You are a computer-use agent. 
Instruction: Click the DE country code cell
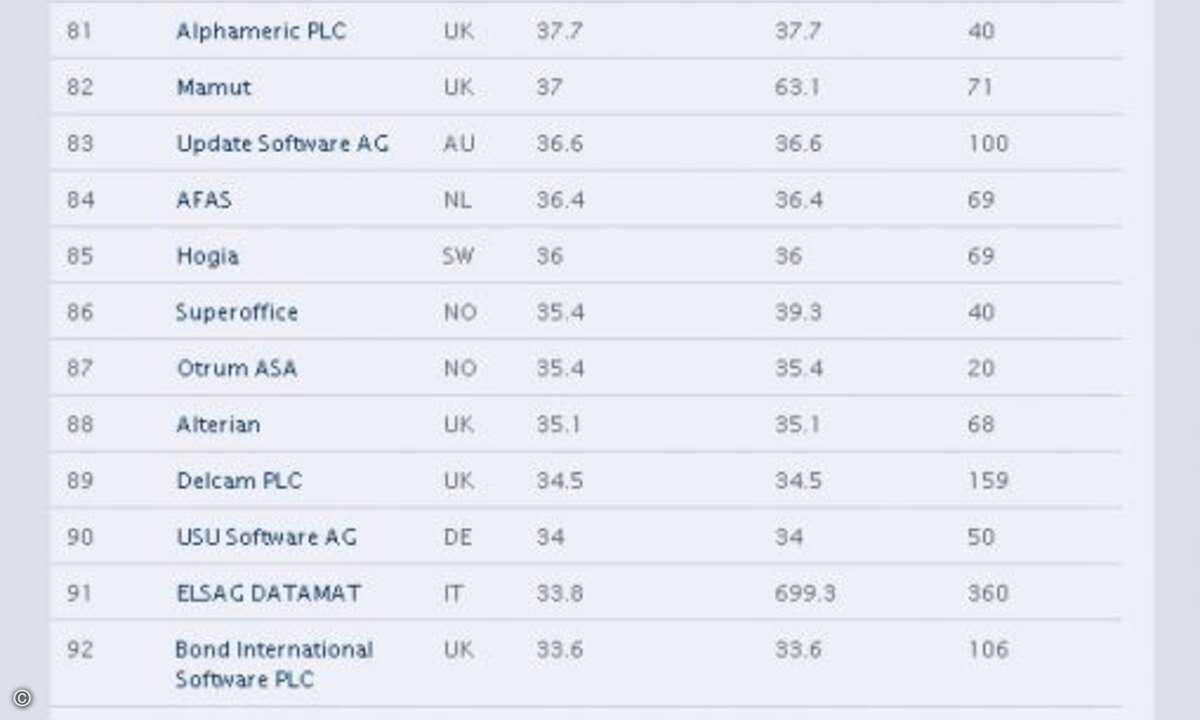[x=457, y=537]
